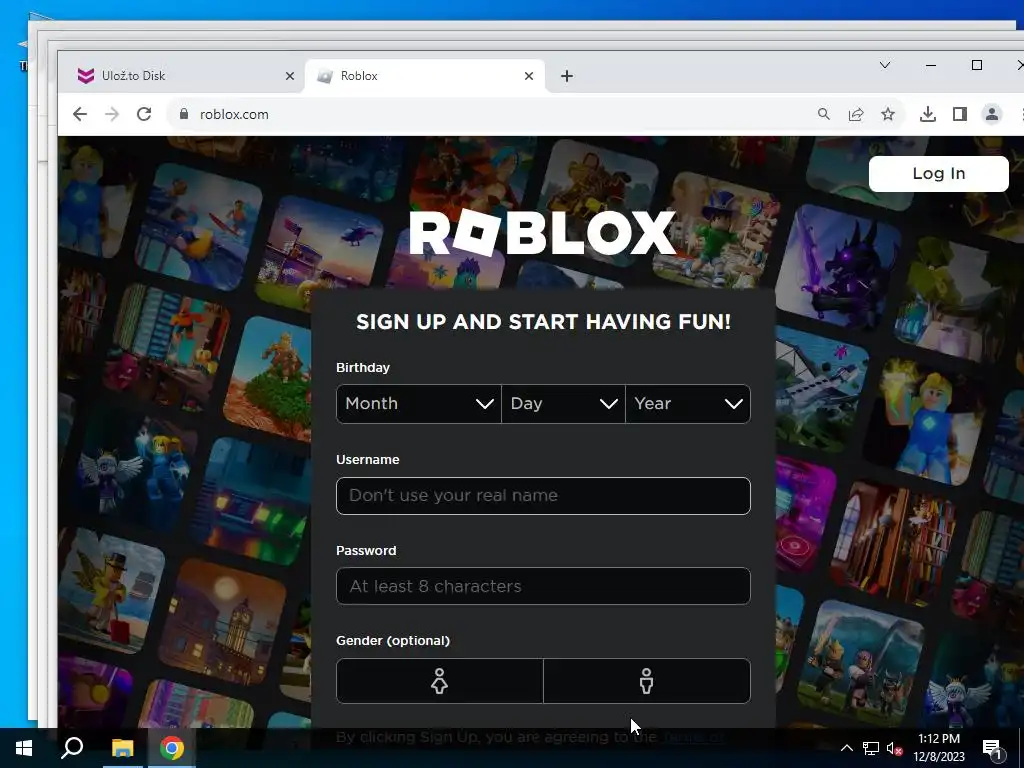Open File Explorer from taskbar

pos(122,748)
